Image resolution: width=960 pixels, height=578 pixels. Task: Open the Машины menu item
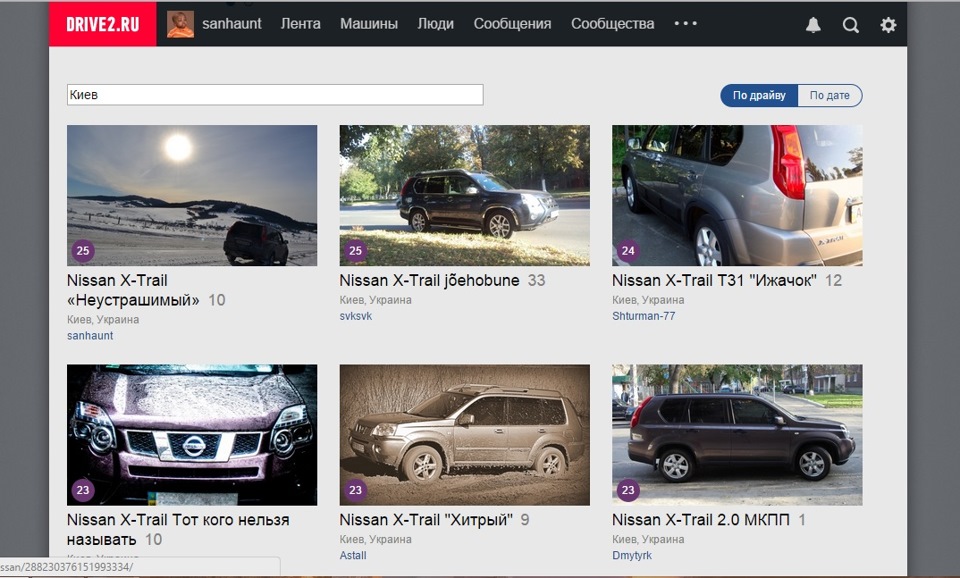click(x=369, y=24)
